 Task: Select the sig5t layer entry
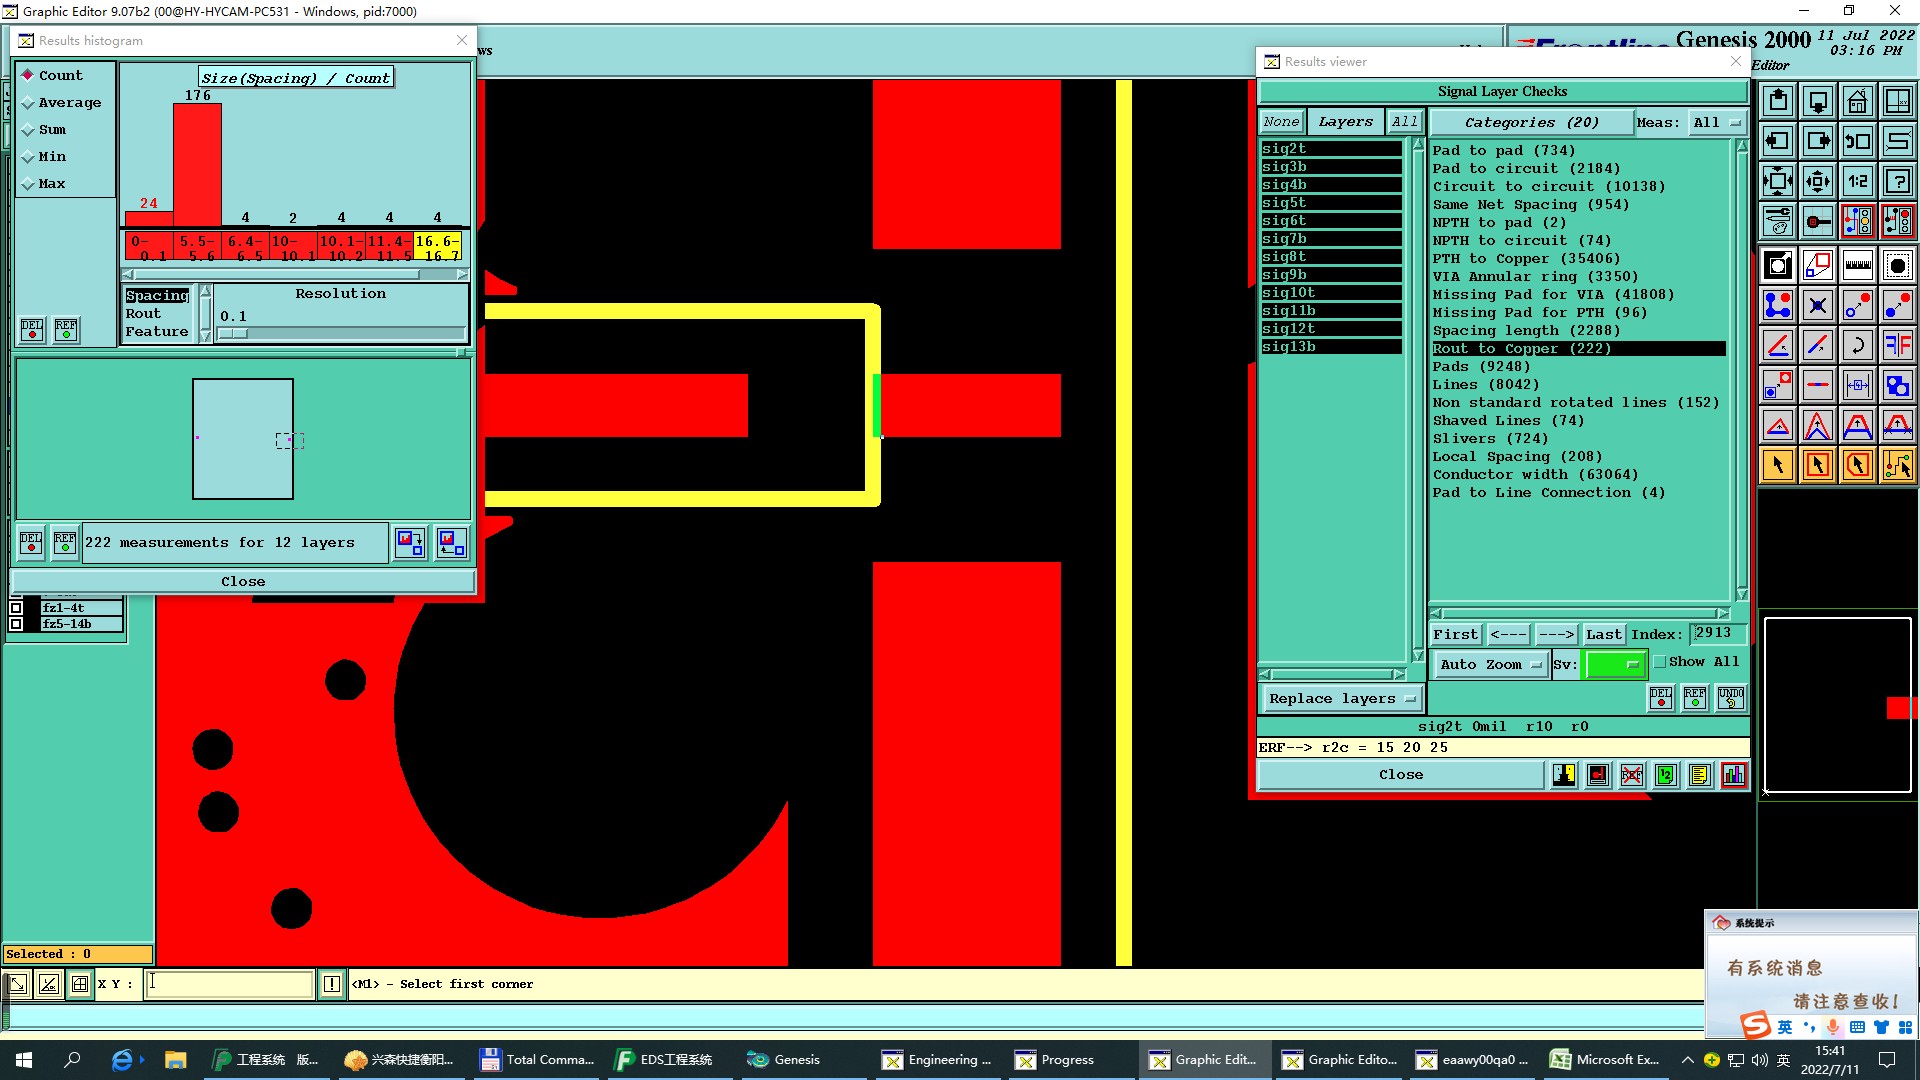1330,203
